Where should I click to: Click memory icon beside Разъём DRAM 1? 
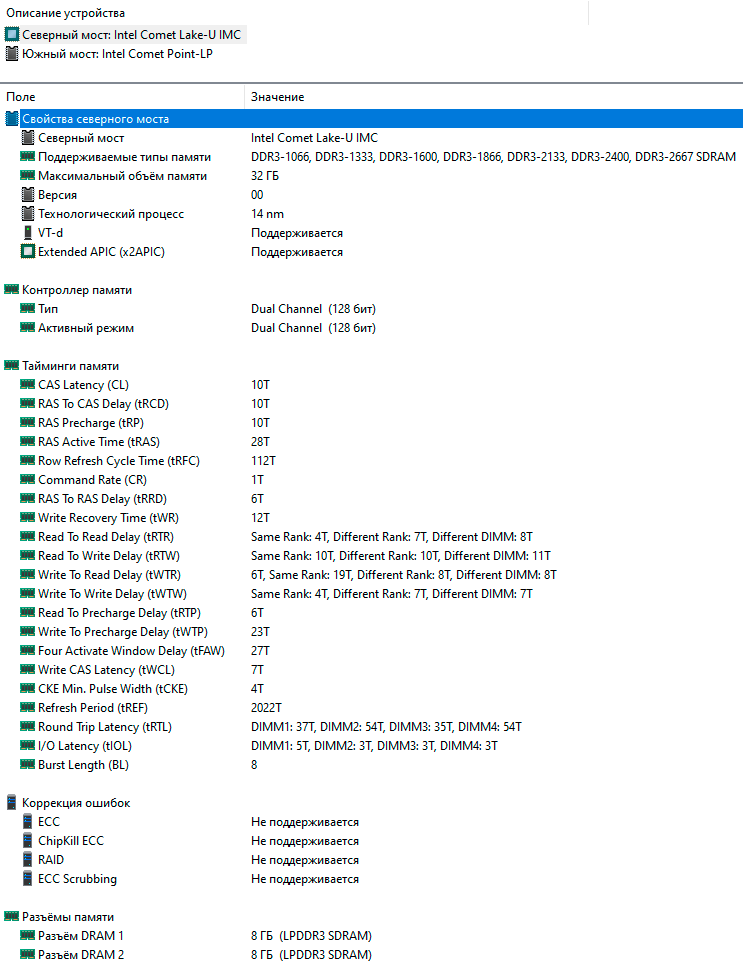27,935
